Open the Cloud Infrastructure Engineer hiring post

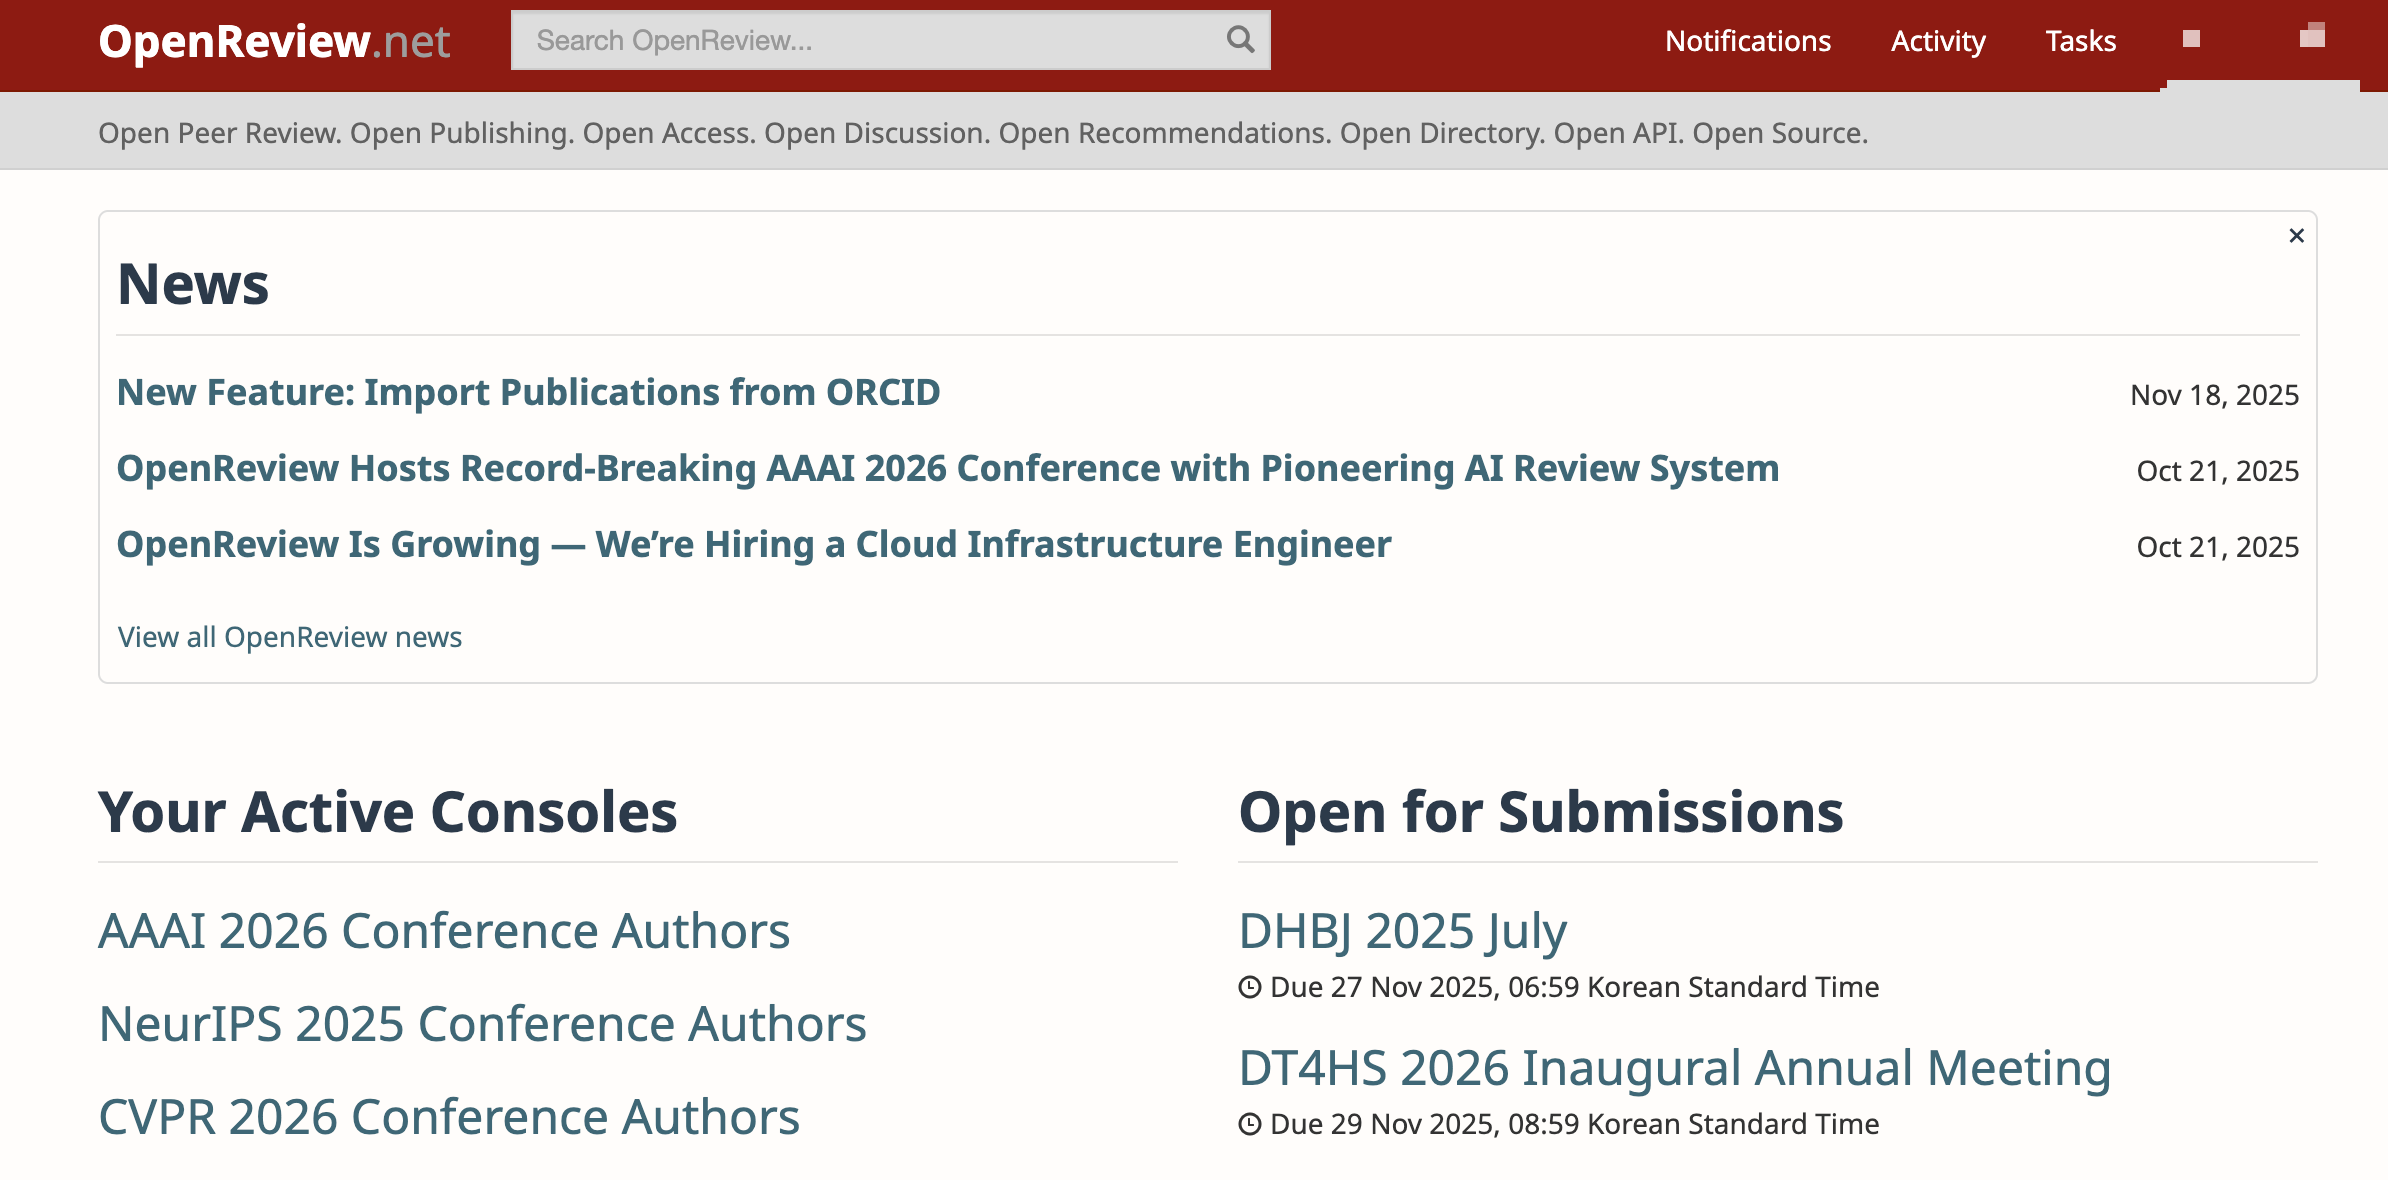pos(753,544)
